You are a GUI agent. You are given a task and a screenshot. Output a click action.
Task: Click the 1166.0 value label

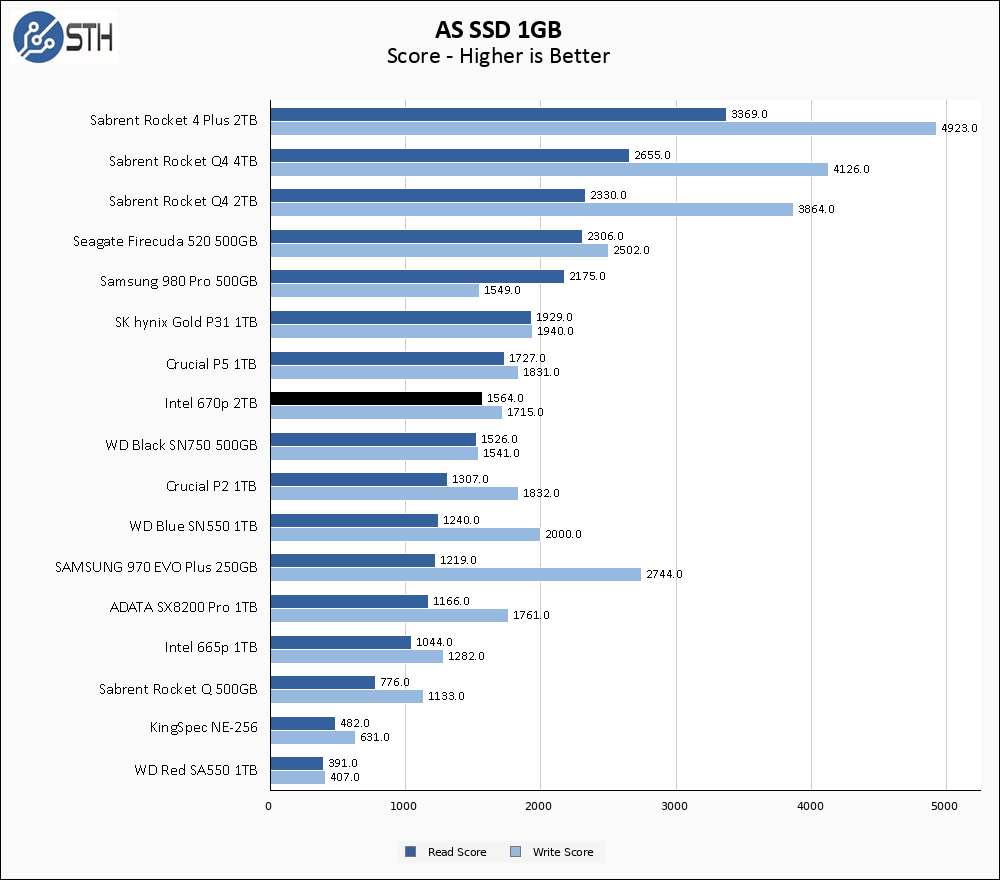(451, 601)
